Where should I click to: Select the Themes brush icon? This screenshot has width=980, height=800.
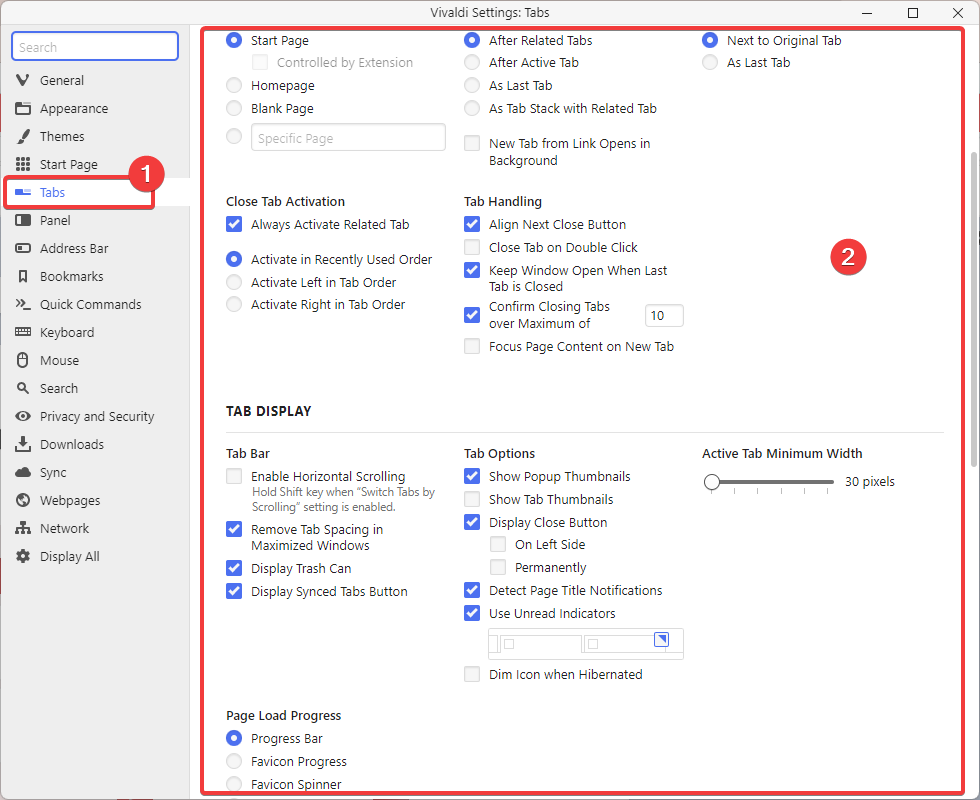point(22,136)
